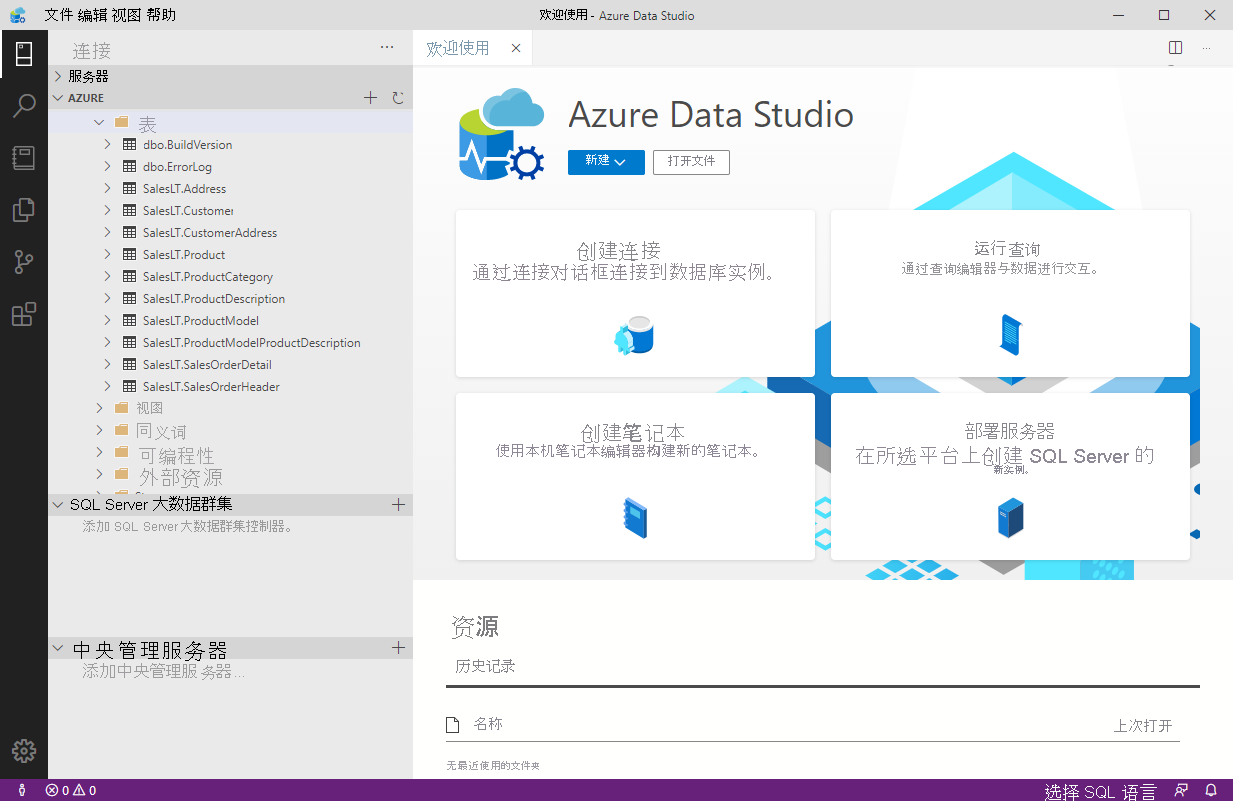Click 选择 SQL 语言 in the status bar

click(x=1100, y=790)
